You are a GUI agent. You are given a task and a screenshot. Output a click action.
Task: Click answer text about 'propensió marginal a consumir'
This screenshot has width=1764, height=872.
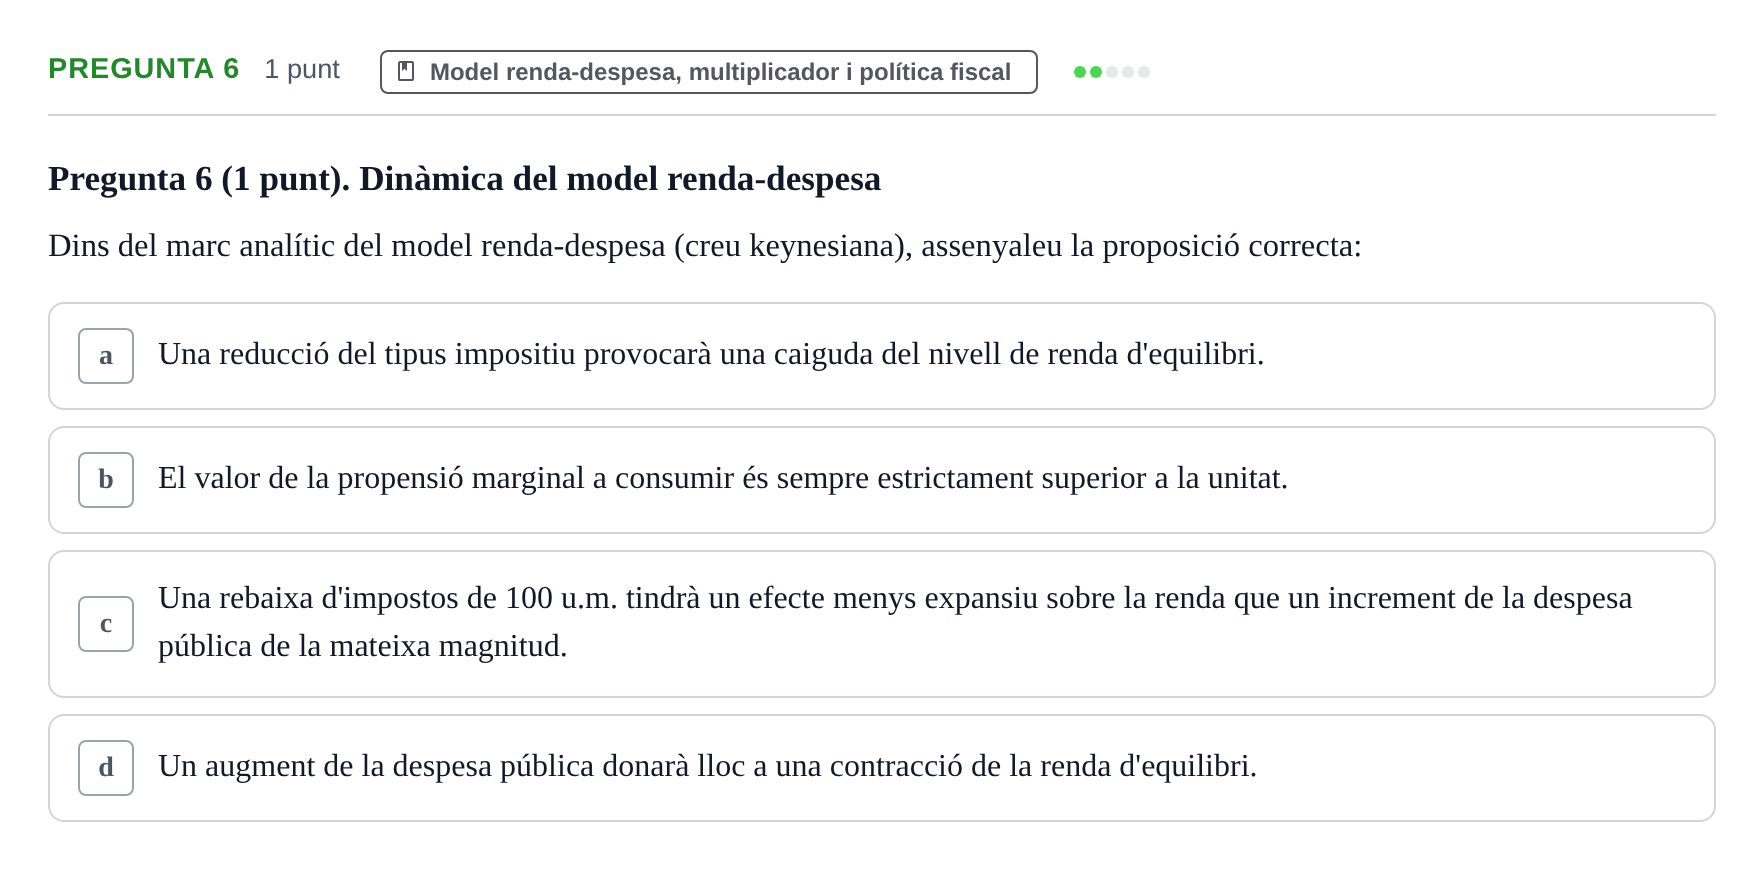point(723,478)
